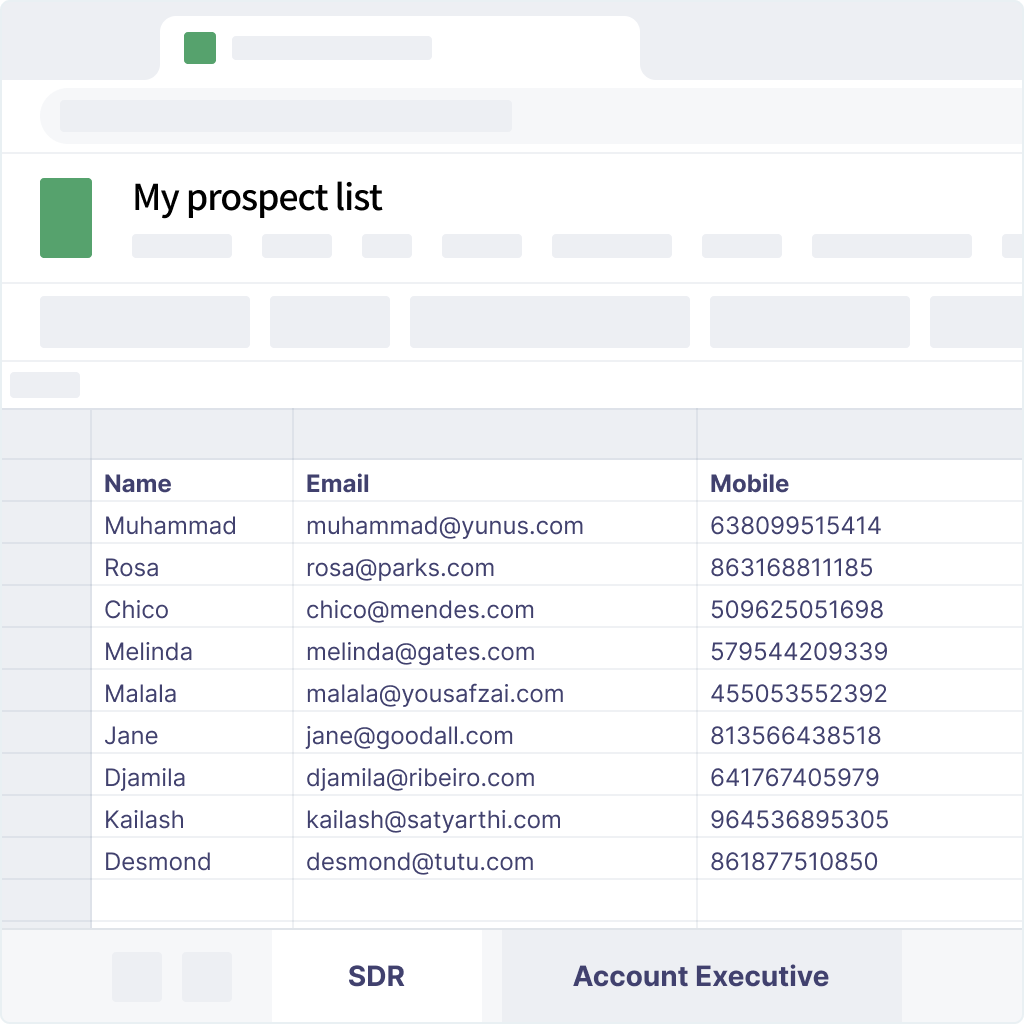Select the chico@mendes.com cell
This screenshot has height=1024, width=1024.
495,609
